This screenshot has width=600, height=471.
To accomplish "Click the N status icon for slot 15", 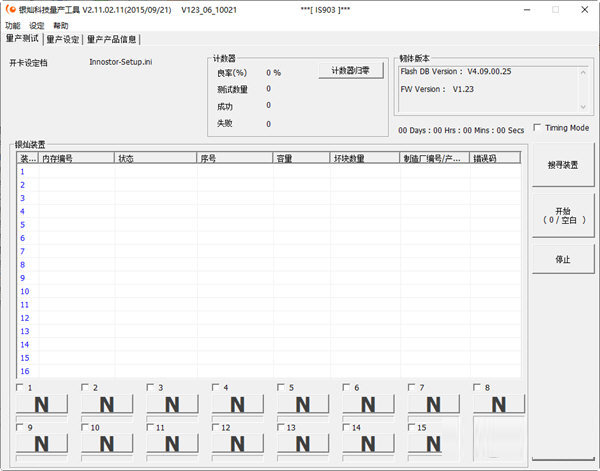I will 433,443.
